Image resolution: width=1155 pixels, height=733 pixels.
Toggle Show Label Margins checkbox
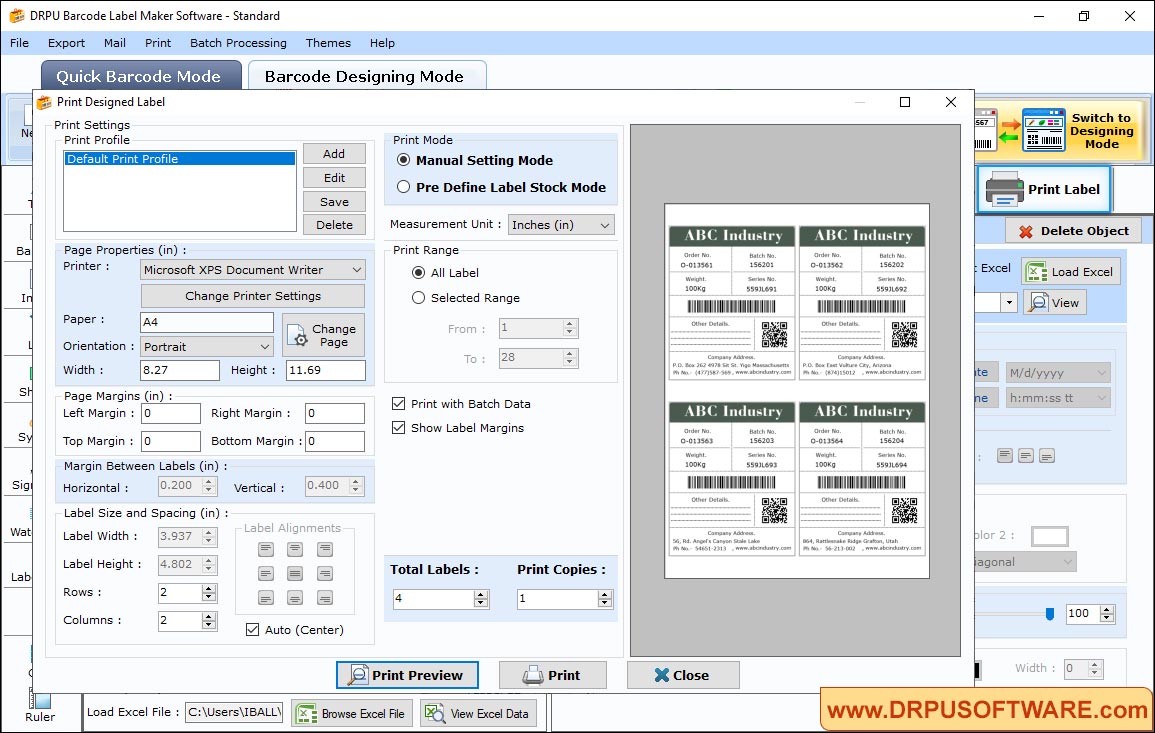(x=399, y=428)
